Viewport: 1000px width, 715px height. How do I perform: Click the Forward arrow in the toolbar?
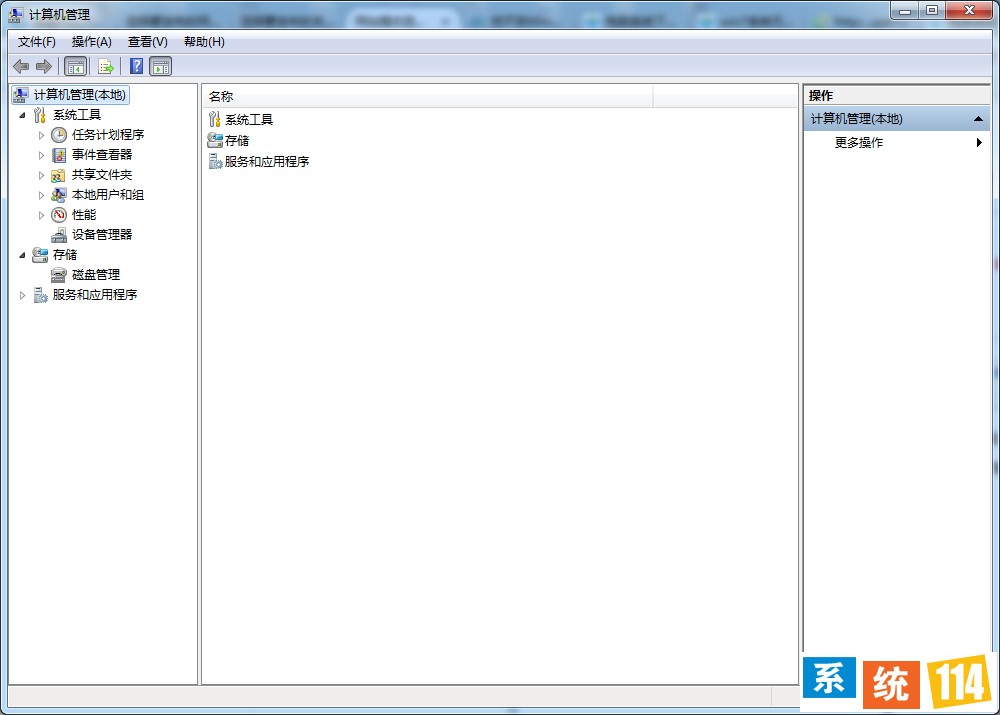coord(43,66)
